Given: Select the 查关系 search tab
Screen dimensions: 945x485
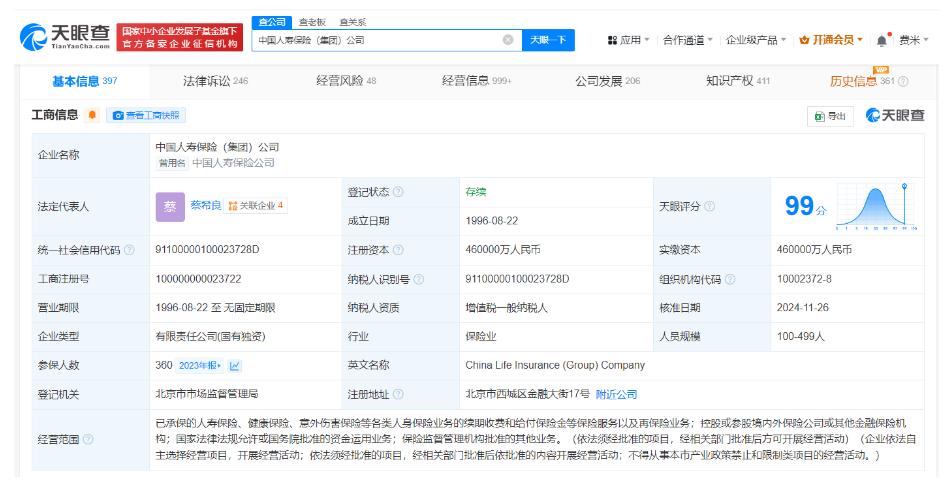Looking at the screenshot, I should coord(353,22).
